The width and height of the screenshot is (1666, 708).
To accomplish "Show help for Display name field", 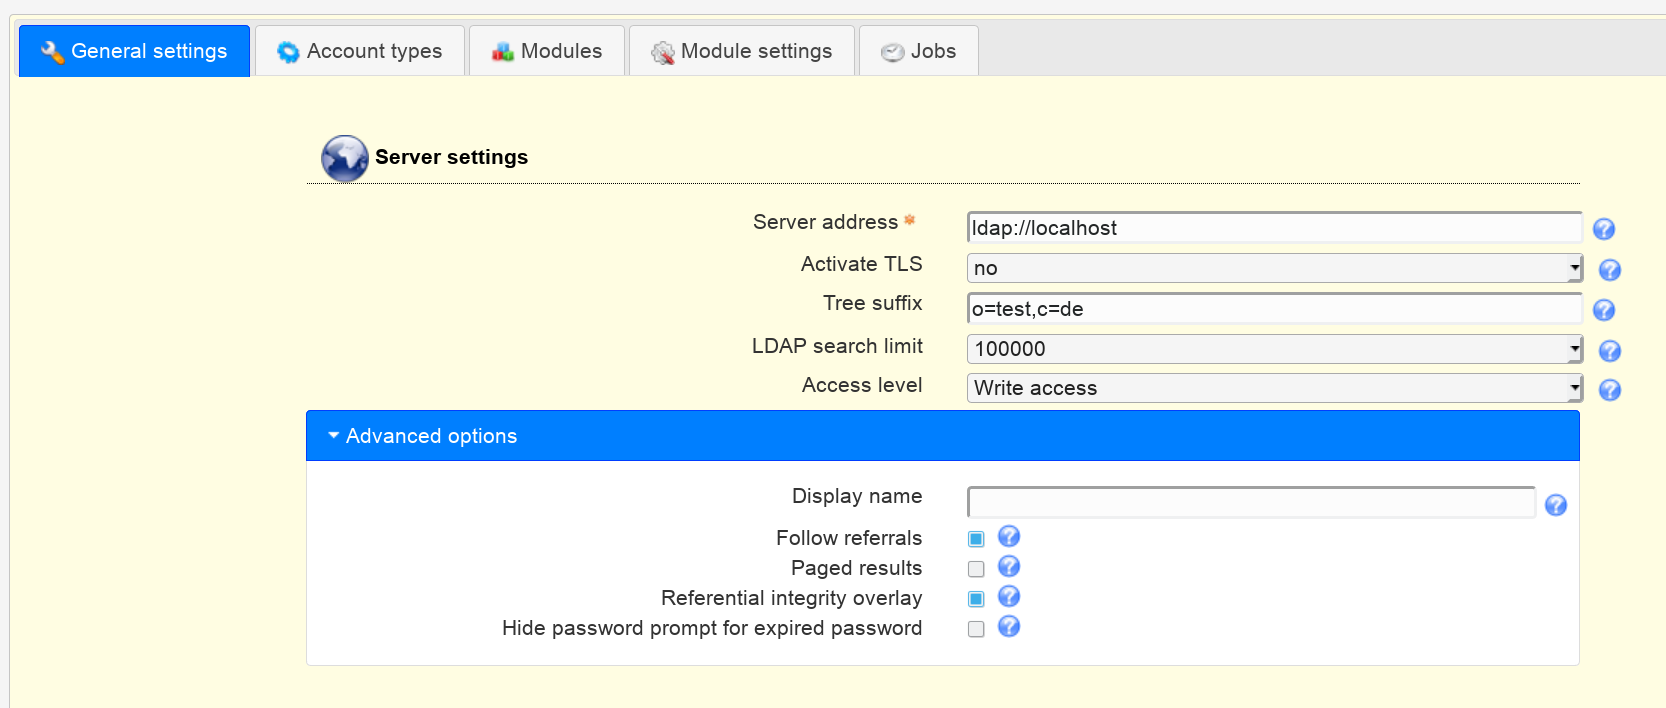I will (x=1555, y=505).
